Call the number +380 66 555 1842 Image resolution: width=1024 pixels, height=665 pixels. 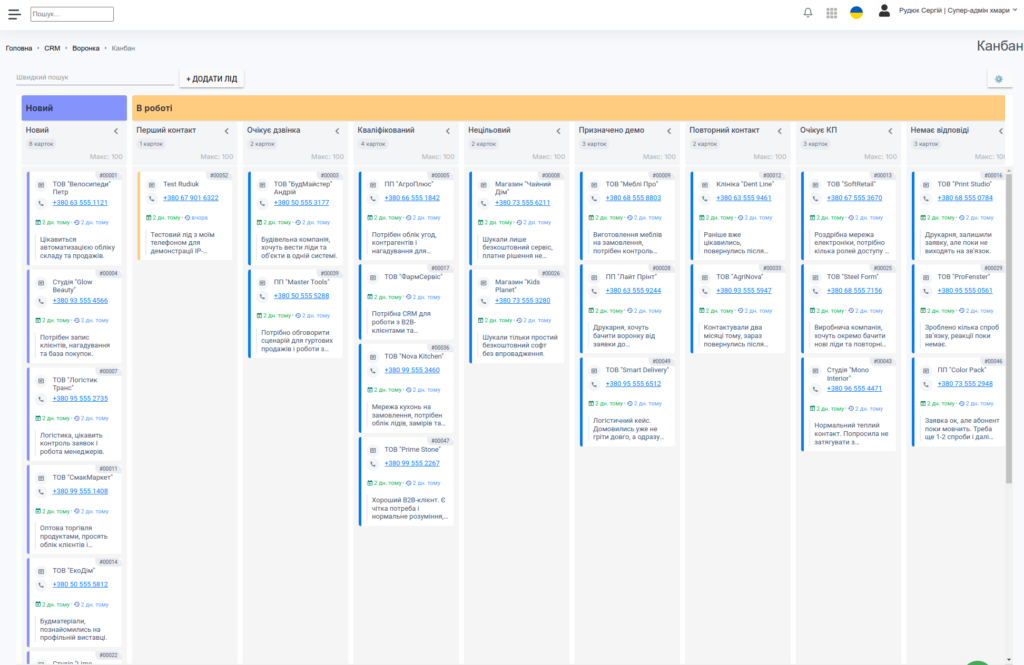point(412,198)
